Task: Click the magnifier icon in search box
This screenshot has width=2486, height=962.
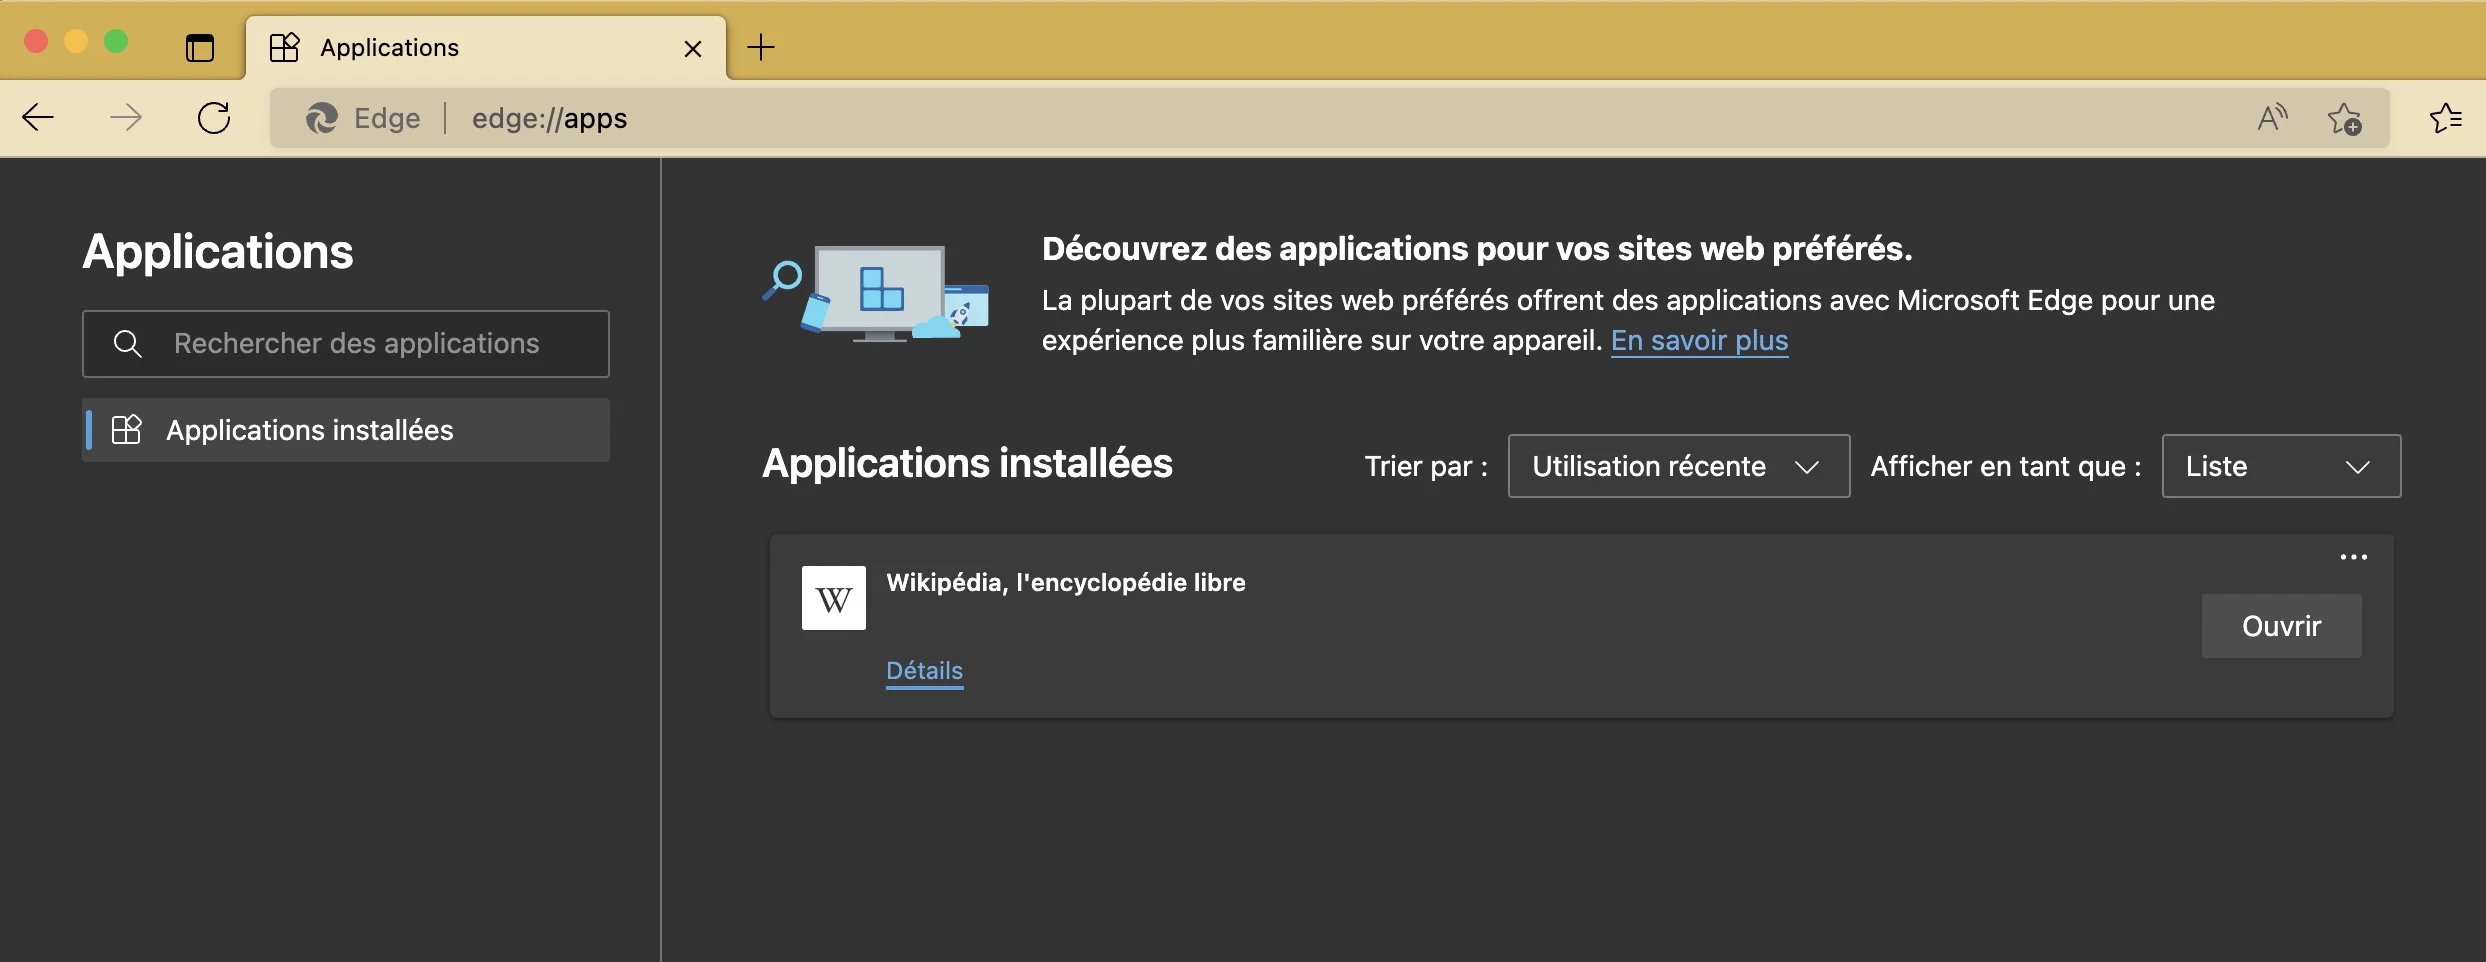Action: 128,343
